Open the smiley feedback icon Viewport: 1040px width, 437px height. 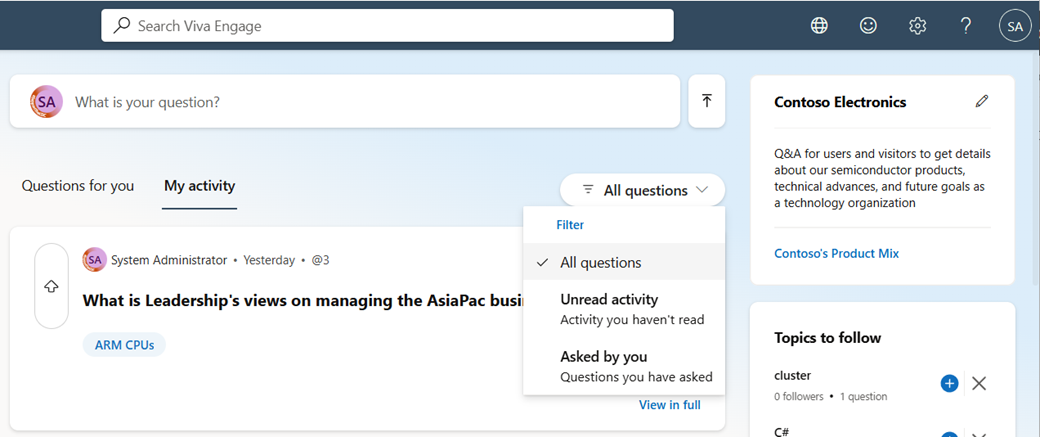(868, 26)
